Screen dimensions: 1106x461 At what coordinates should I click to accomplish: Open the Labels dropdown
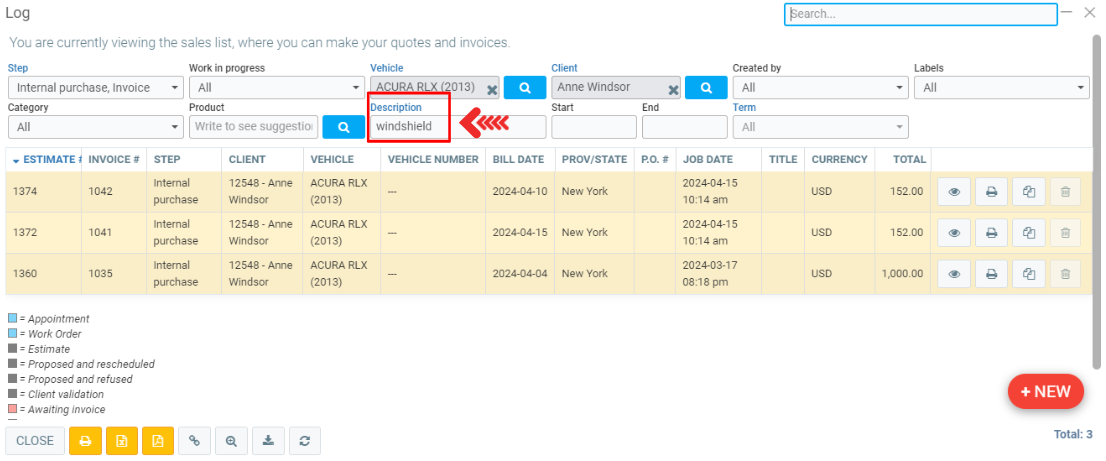pyautogui.click(x=1001, y=88)
